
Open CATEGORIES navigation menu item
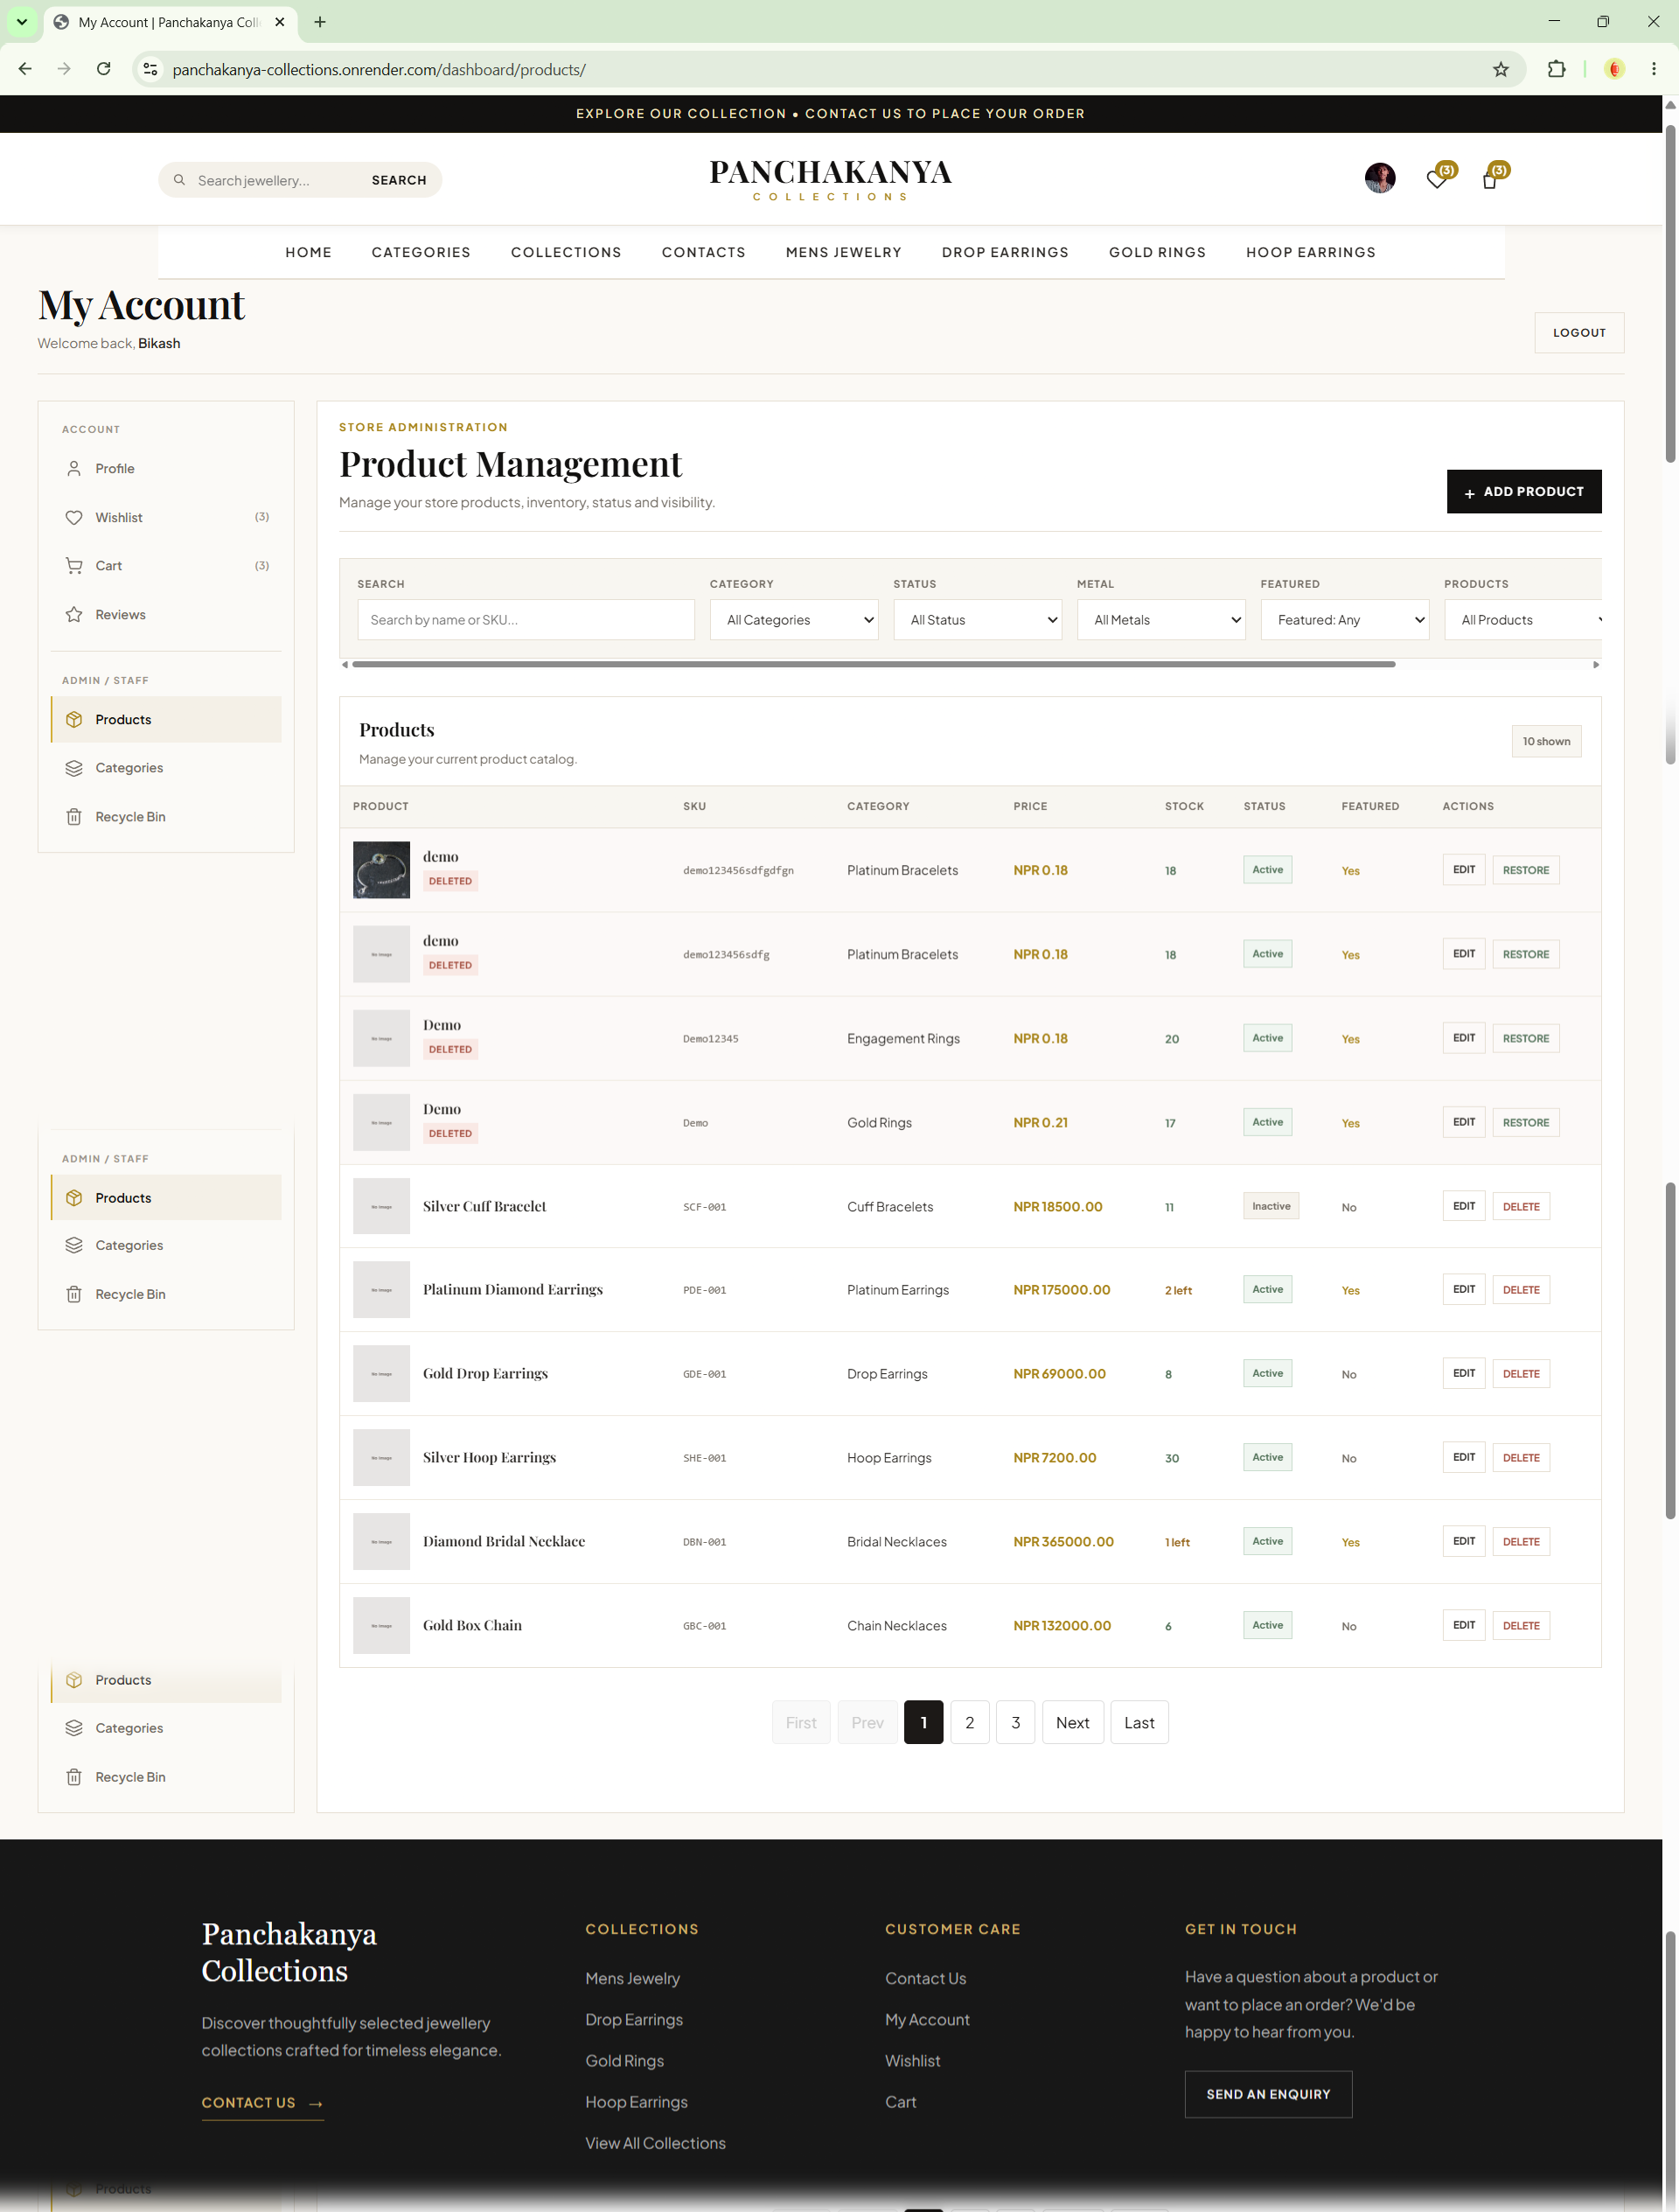point(421,252)
